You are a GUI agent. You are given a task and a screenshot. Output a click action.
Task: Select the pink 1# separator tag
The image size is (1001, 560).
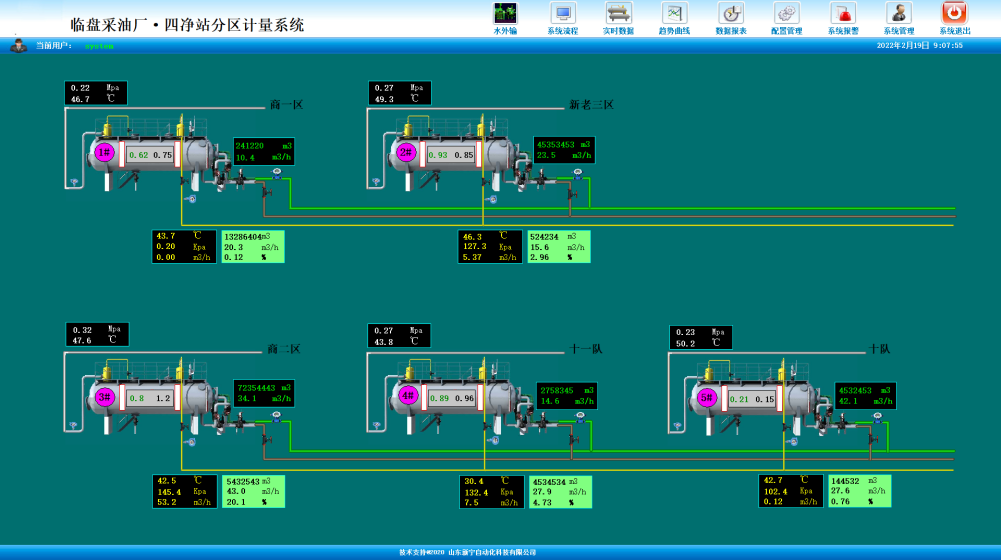pos(104,153)
